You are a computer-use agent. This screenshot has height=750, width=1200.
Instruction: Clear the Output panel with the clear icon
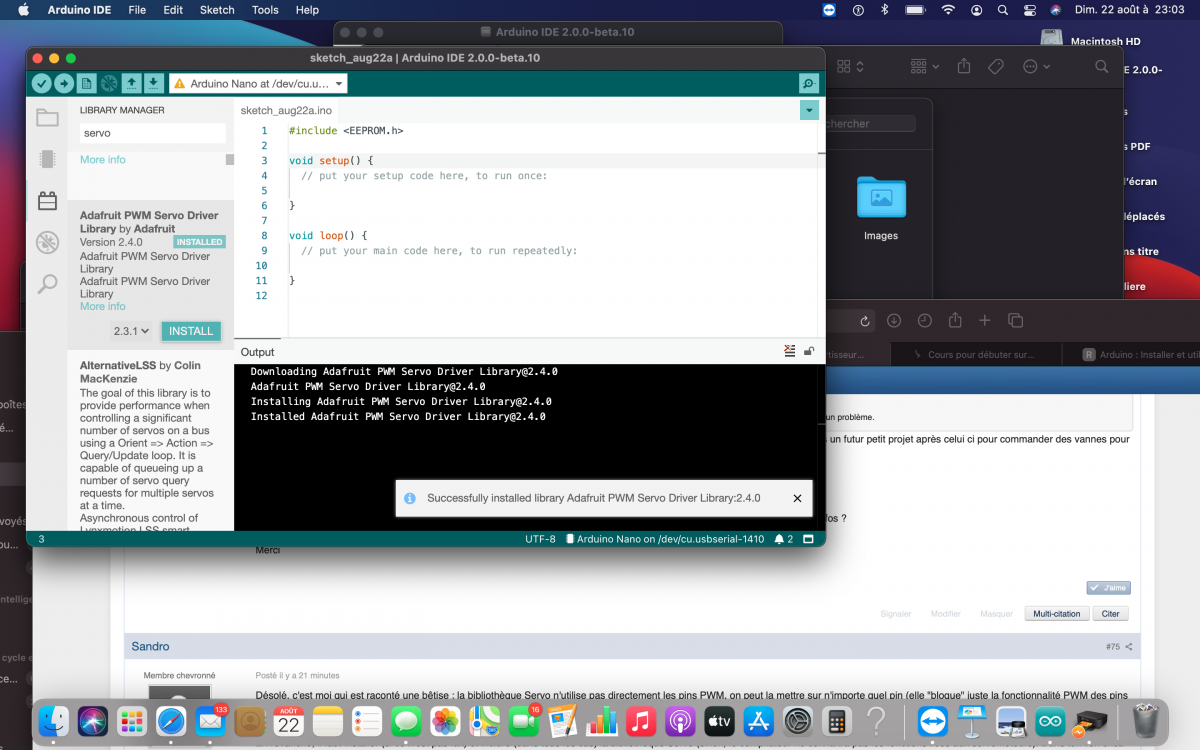click(x=790, y=351)
